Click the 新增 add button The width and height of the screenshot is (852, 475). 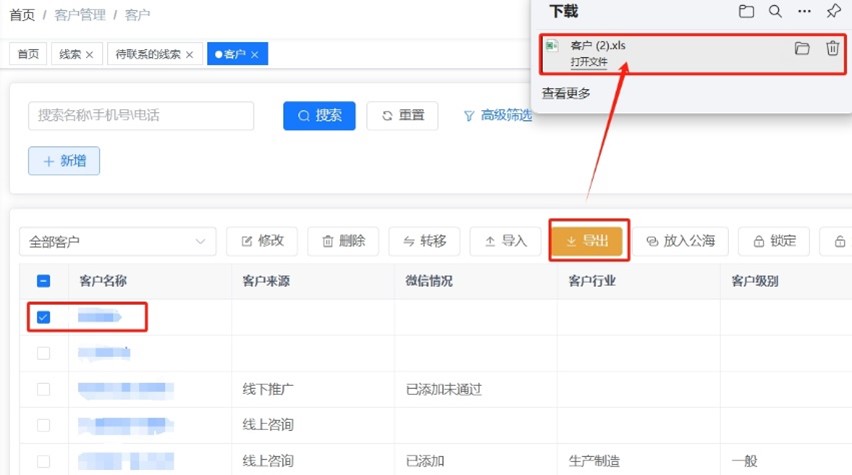(x=64, y=161)
